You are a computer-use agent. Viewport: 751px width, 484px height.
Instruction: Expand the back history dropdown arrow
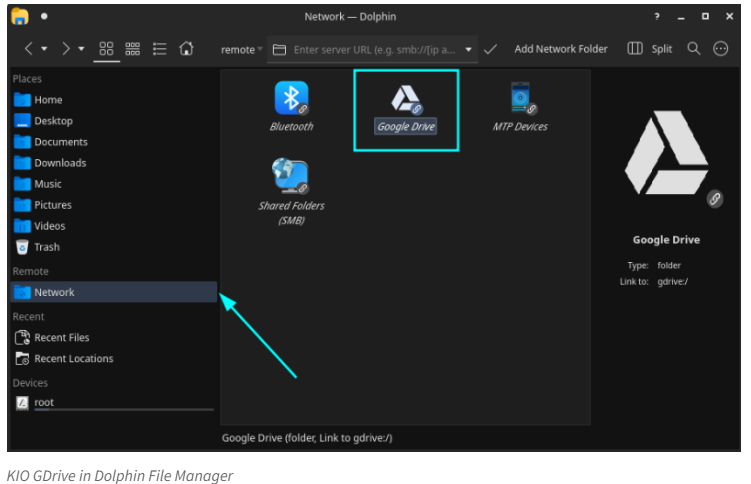point(44,49)
